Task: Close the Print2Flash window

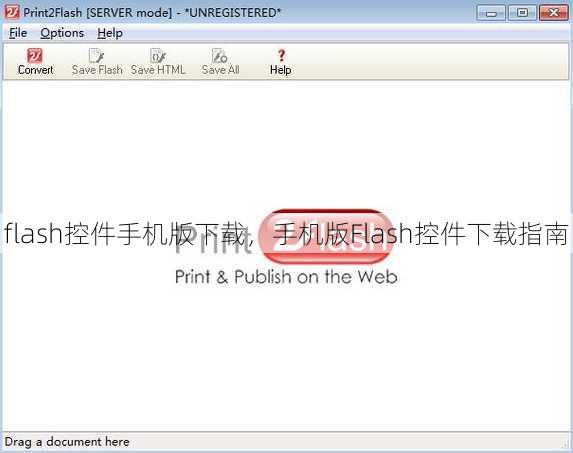Action: pos(554,13)
